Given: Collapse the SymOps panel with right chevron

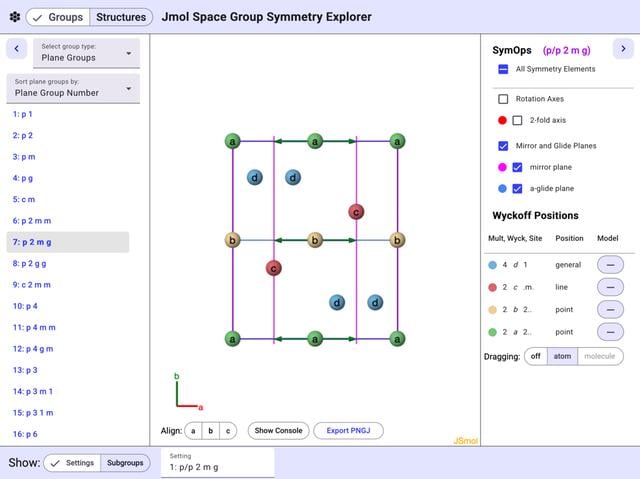Looking at the screenshot, I should (x=623, y=49).
